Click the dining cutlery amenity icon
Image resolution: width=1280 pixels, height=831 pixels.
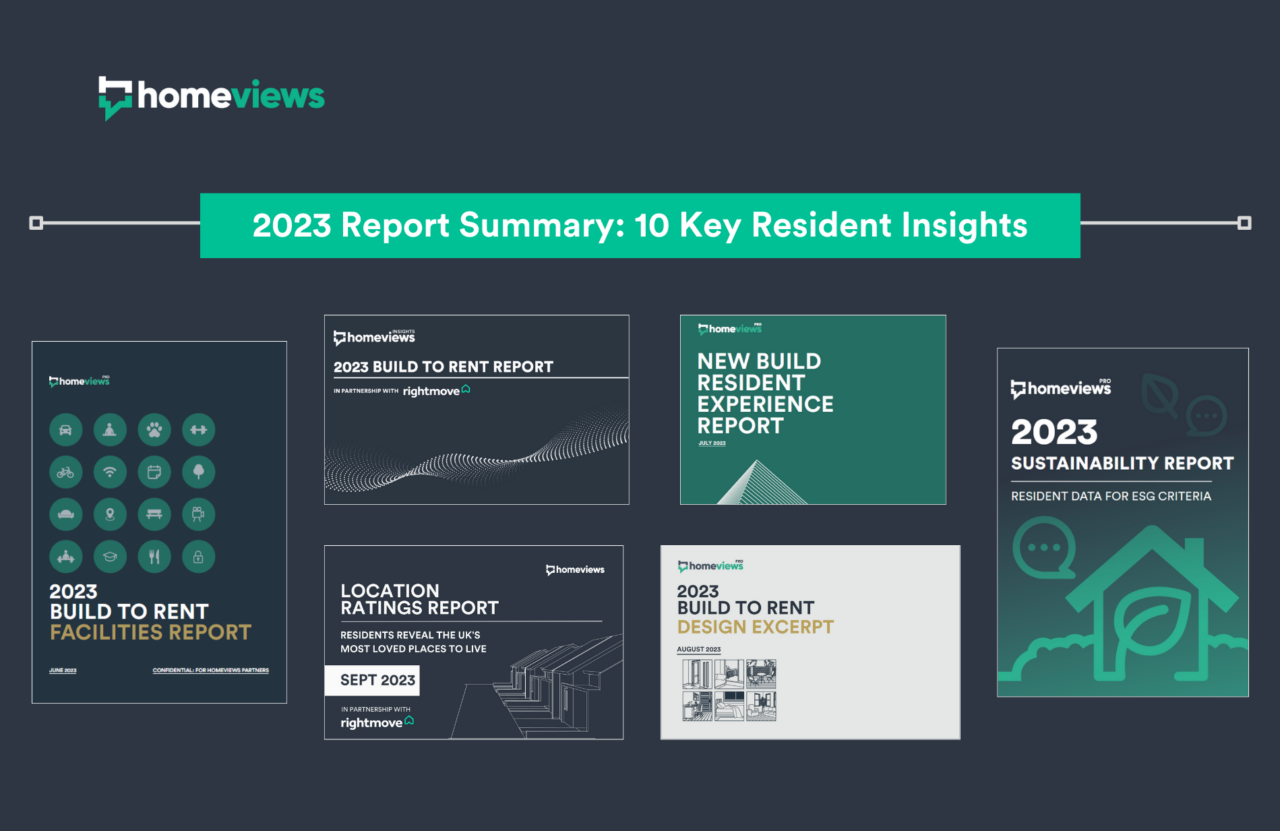click(x=154, y=556)
